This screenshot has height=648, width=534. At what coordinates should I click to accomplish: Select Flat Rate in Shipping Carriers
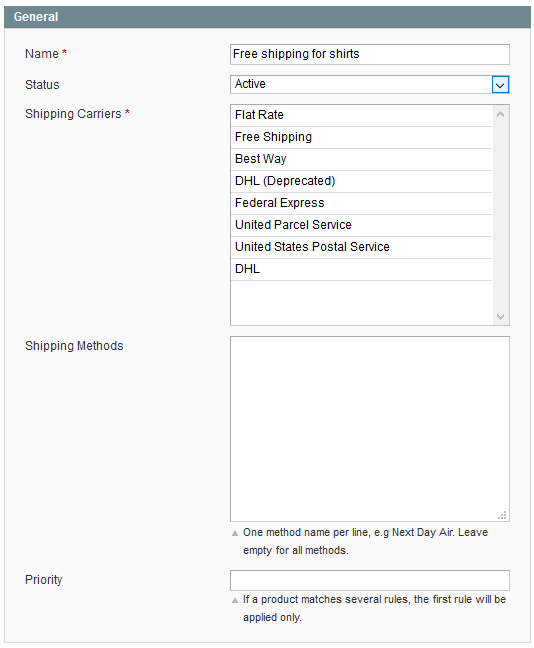coord(361,115)
